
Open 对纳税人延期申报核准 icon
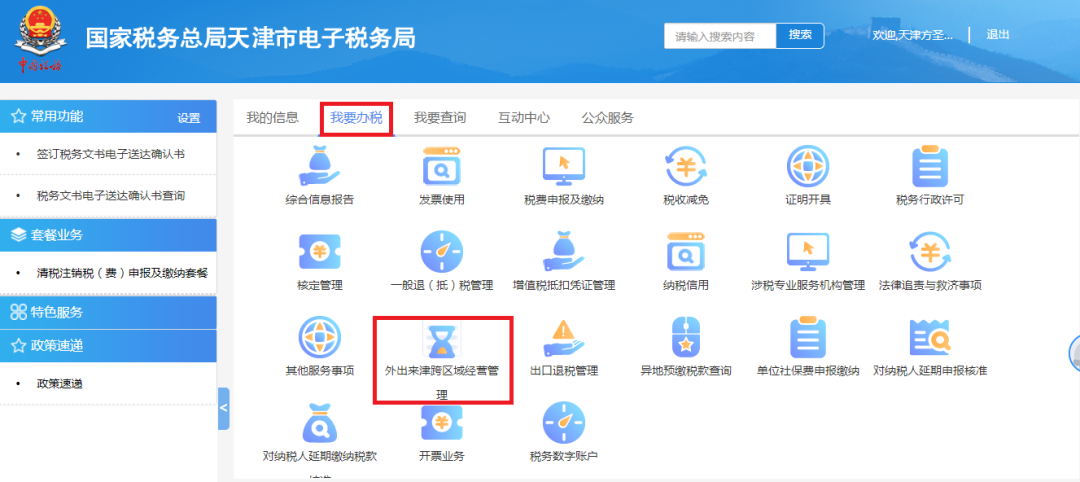click(930, 337)
